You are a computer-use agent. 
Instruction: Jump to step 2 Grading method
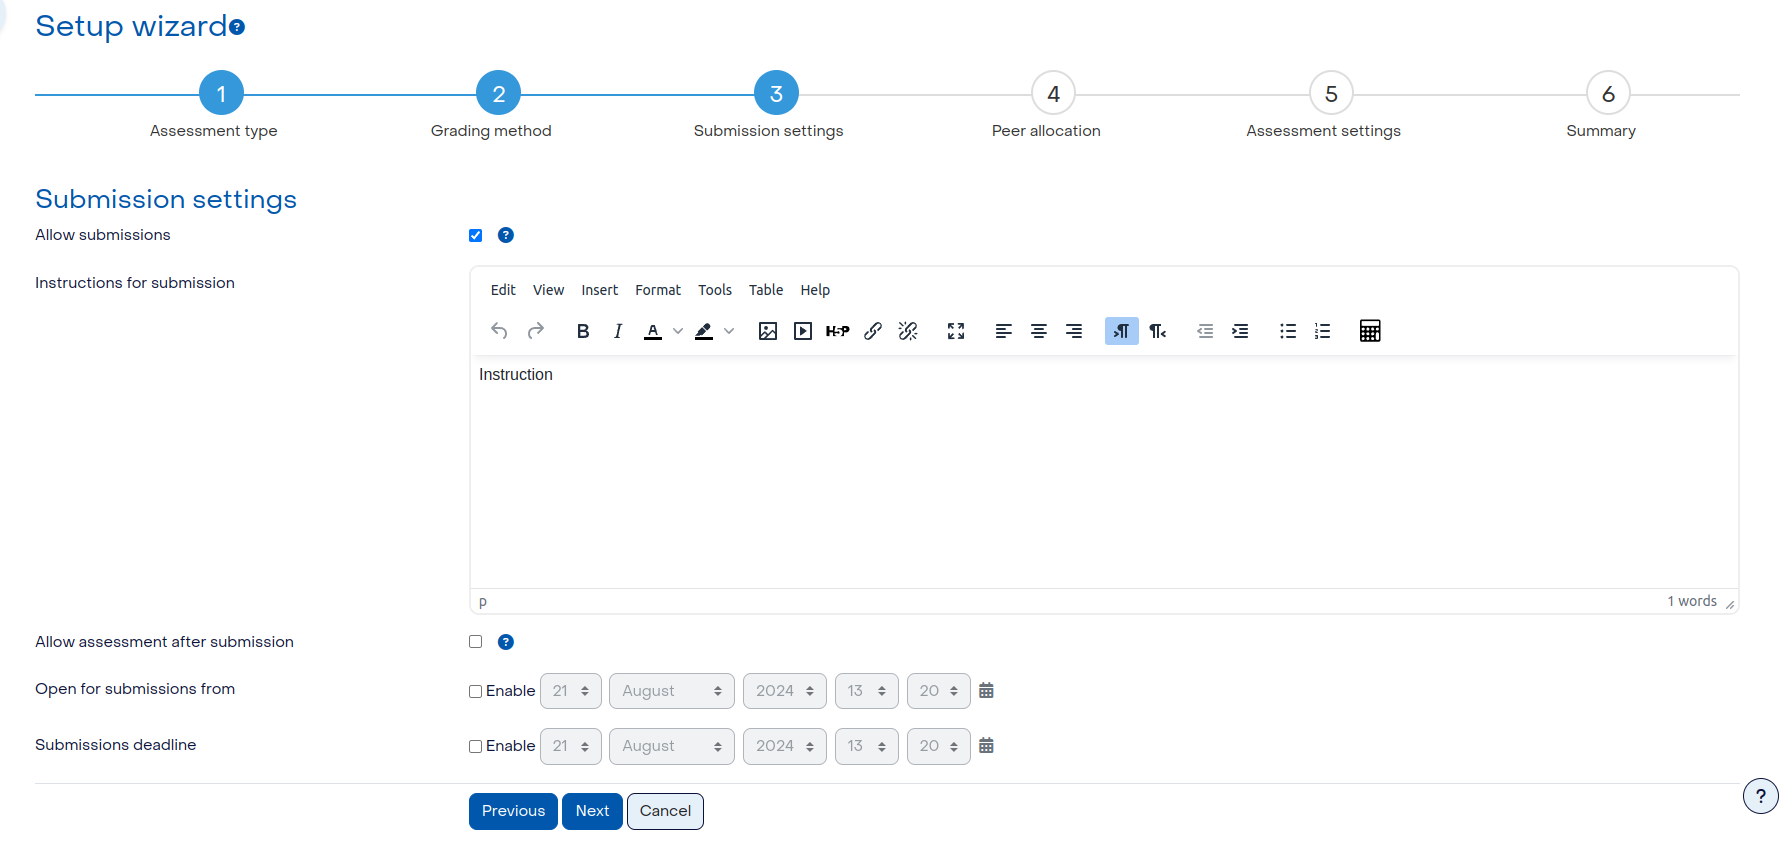coord(498,94)
